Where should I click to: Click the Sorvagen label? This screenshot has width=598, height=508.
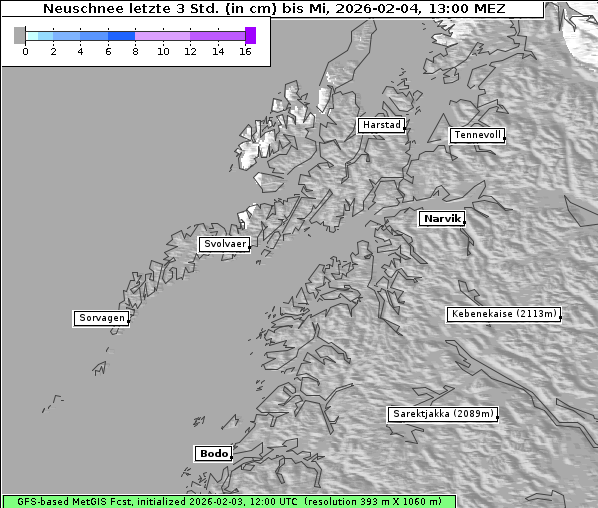click(101, 318)
